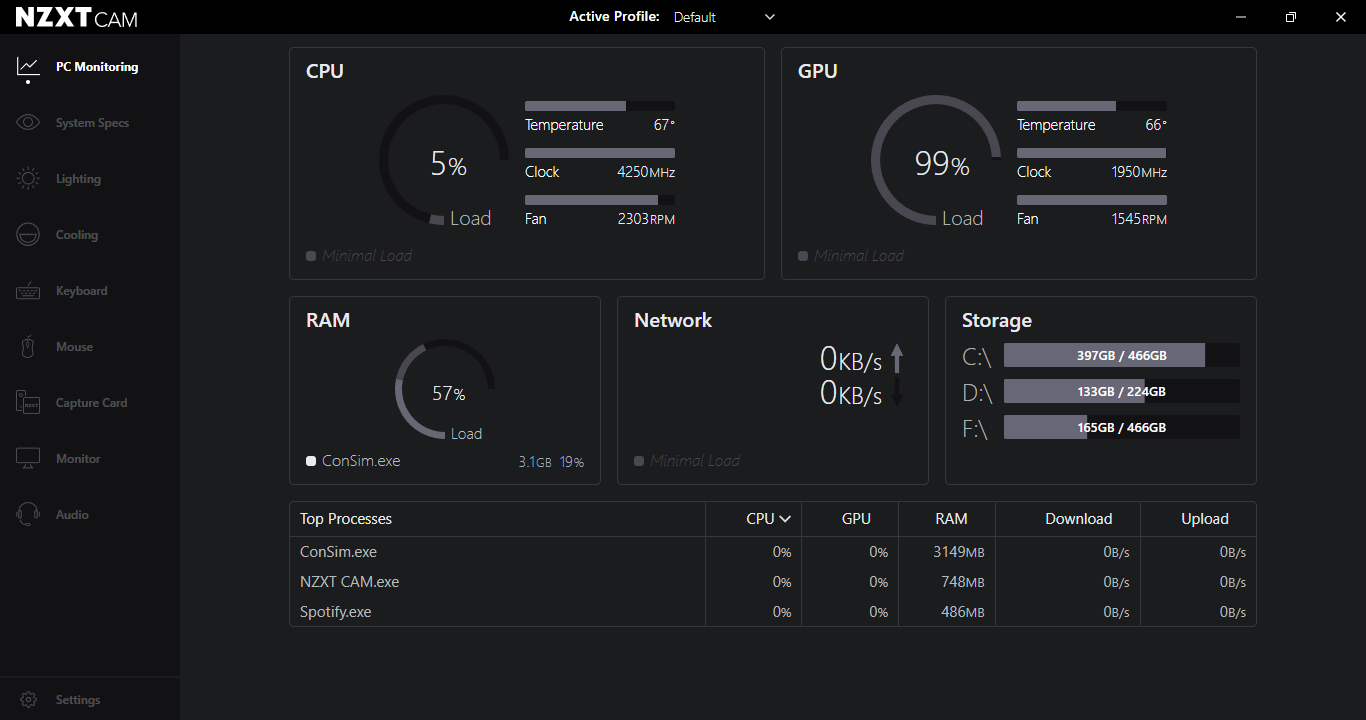This screenshot has width=1366, height=720.
Task: Click the Spotify.exe process row
Action: [772, 612]
